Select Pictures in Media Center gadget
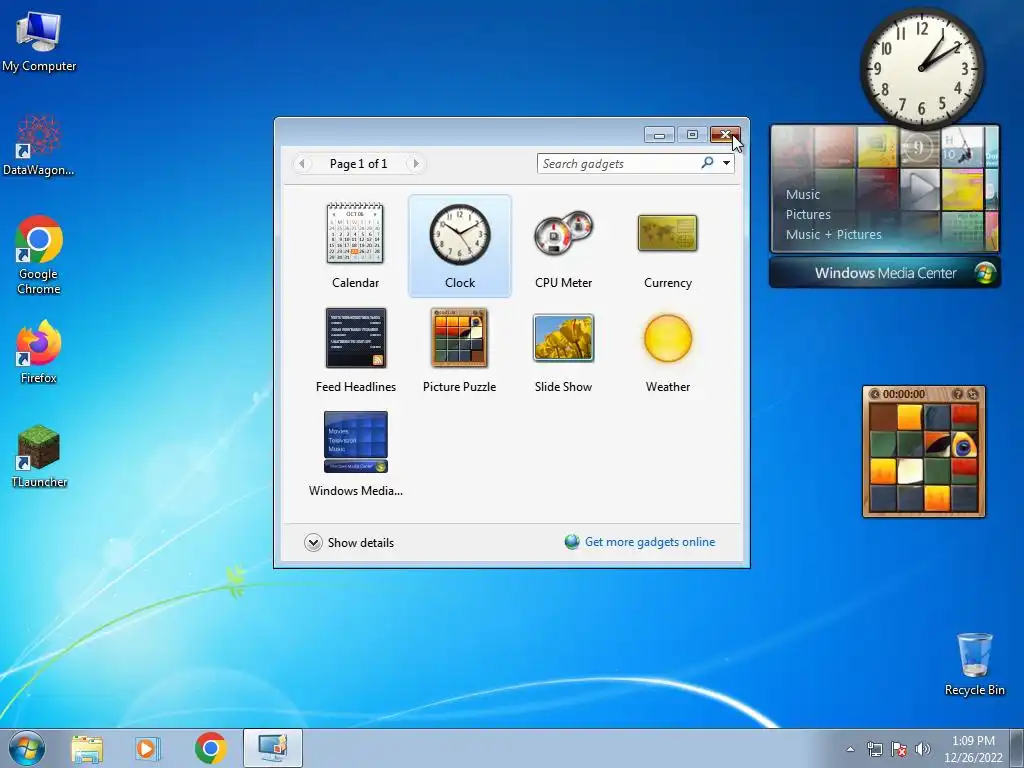The width and height of the screenshot is (1024, 768). click(808, 214)
